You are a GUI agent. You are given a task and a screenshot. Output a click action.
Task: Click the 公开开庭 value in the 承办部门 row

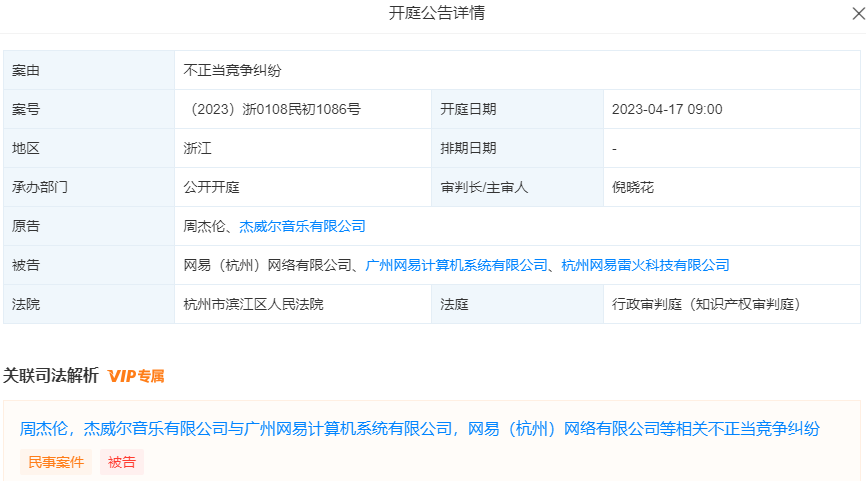(x=211, y=187)
